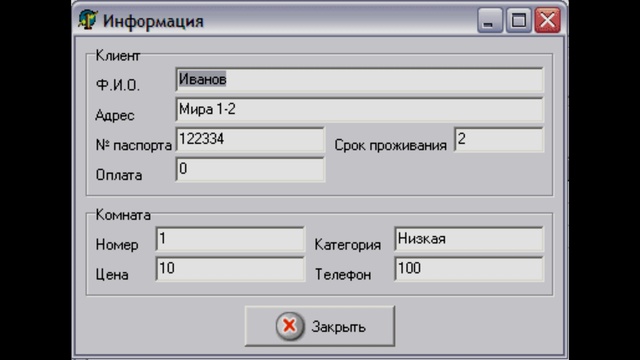Click the red X icon on Закрыть
The image size is (640, 360).
point(289,326)
